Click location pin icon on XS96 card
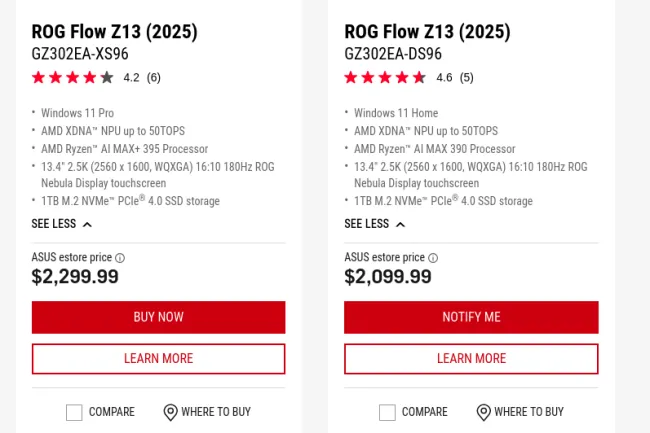Viewport: 650px width, 433px height. (170, 412)
